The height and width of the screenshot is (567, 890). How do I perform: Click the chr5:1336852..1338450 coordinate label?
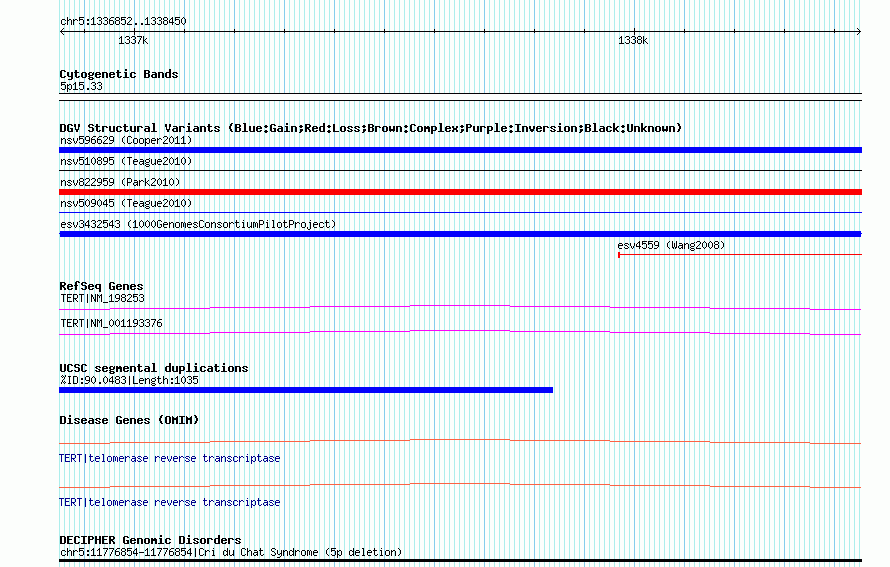point(123,21)
